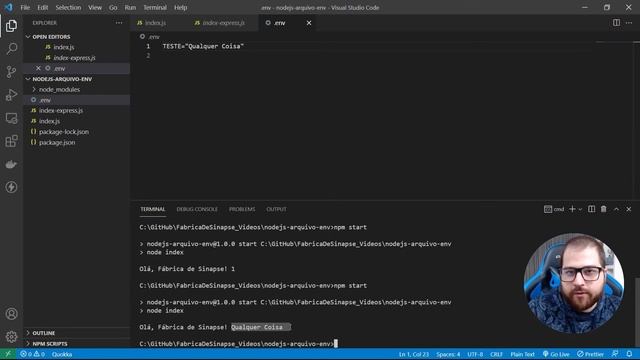640x360 pixels.
Task: Kill terminal with trash icon
Action: (x=604, y=209)
